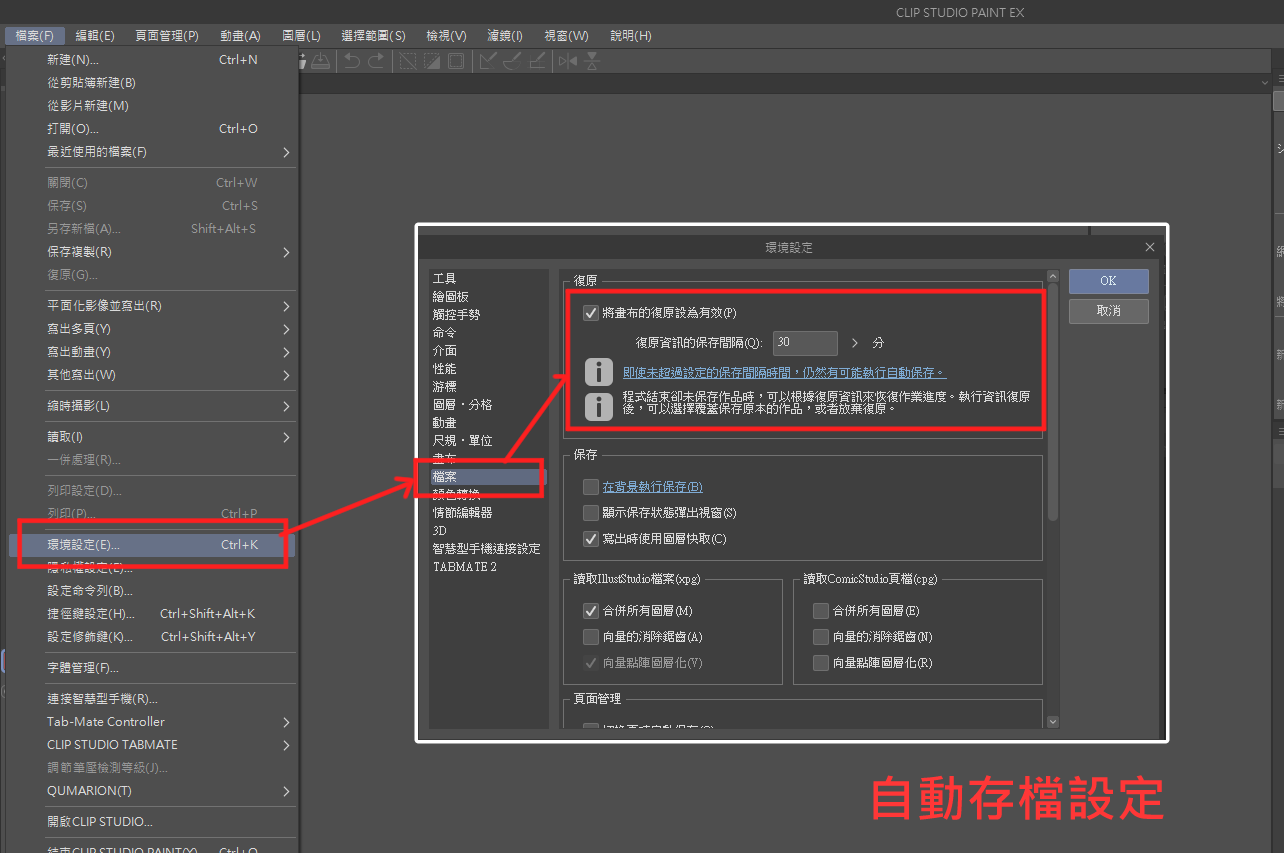1284x853 pixels.
Task: Click the Invert selected area toolbar icon
Action: pyautogui.click(x=432, y=61)
